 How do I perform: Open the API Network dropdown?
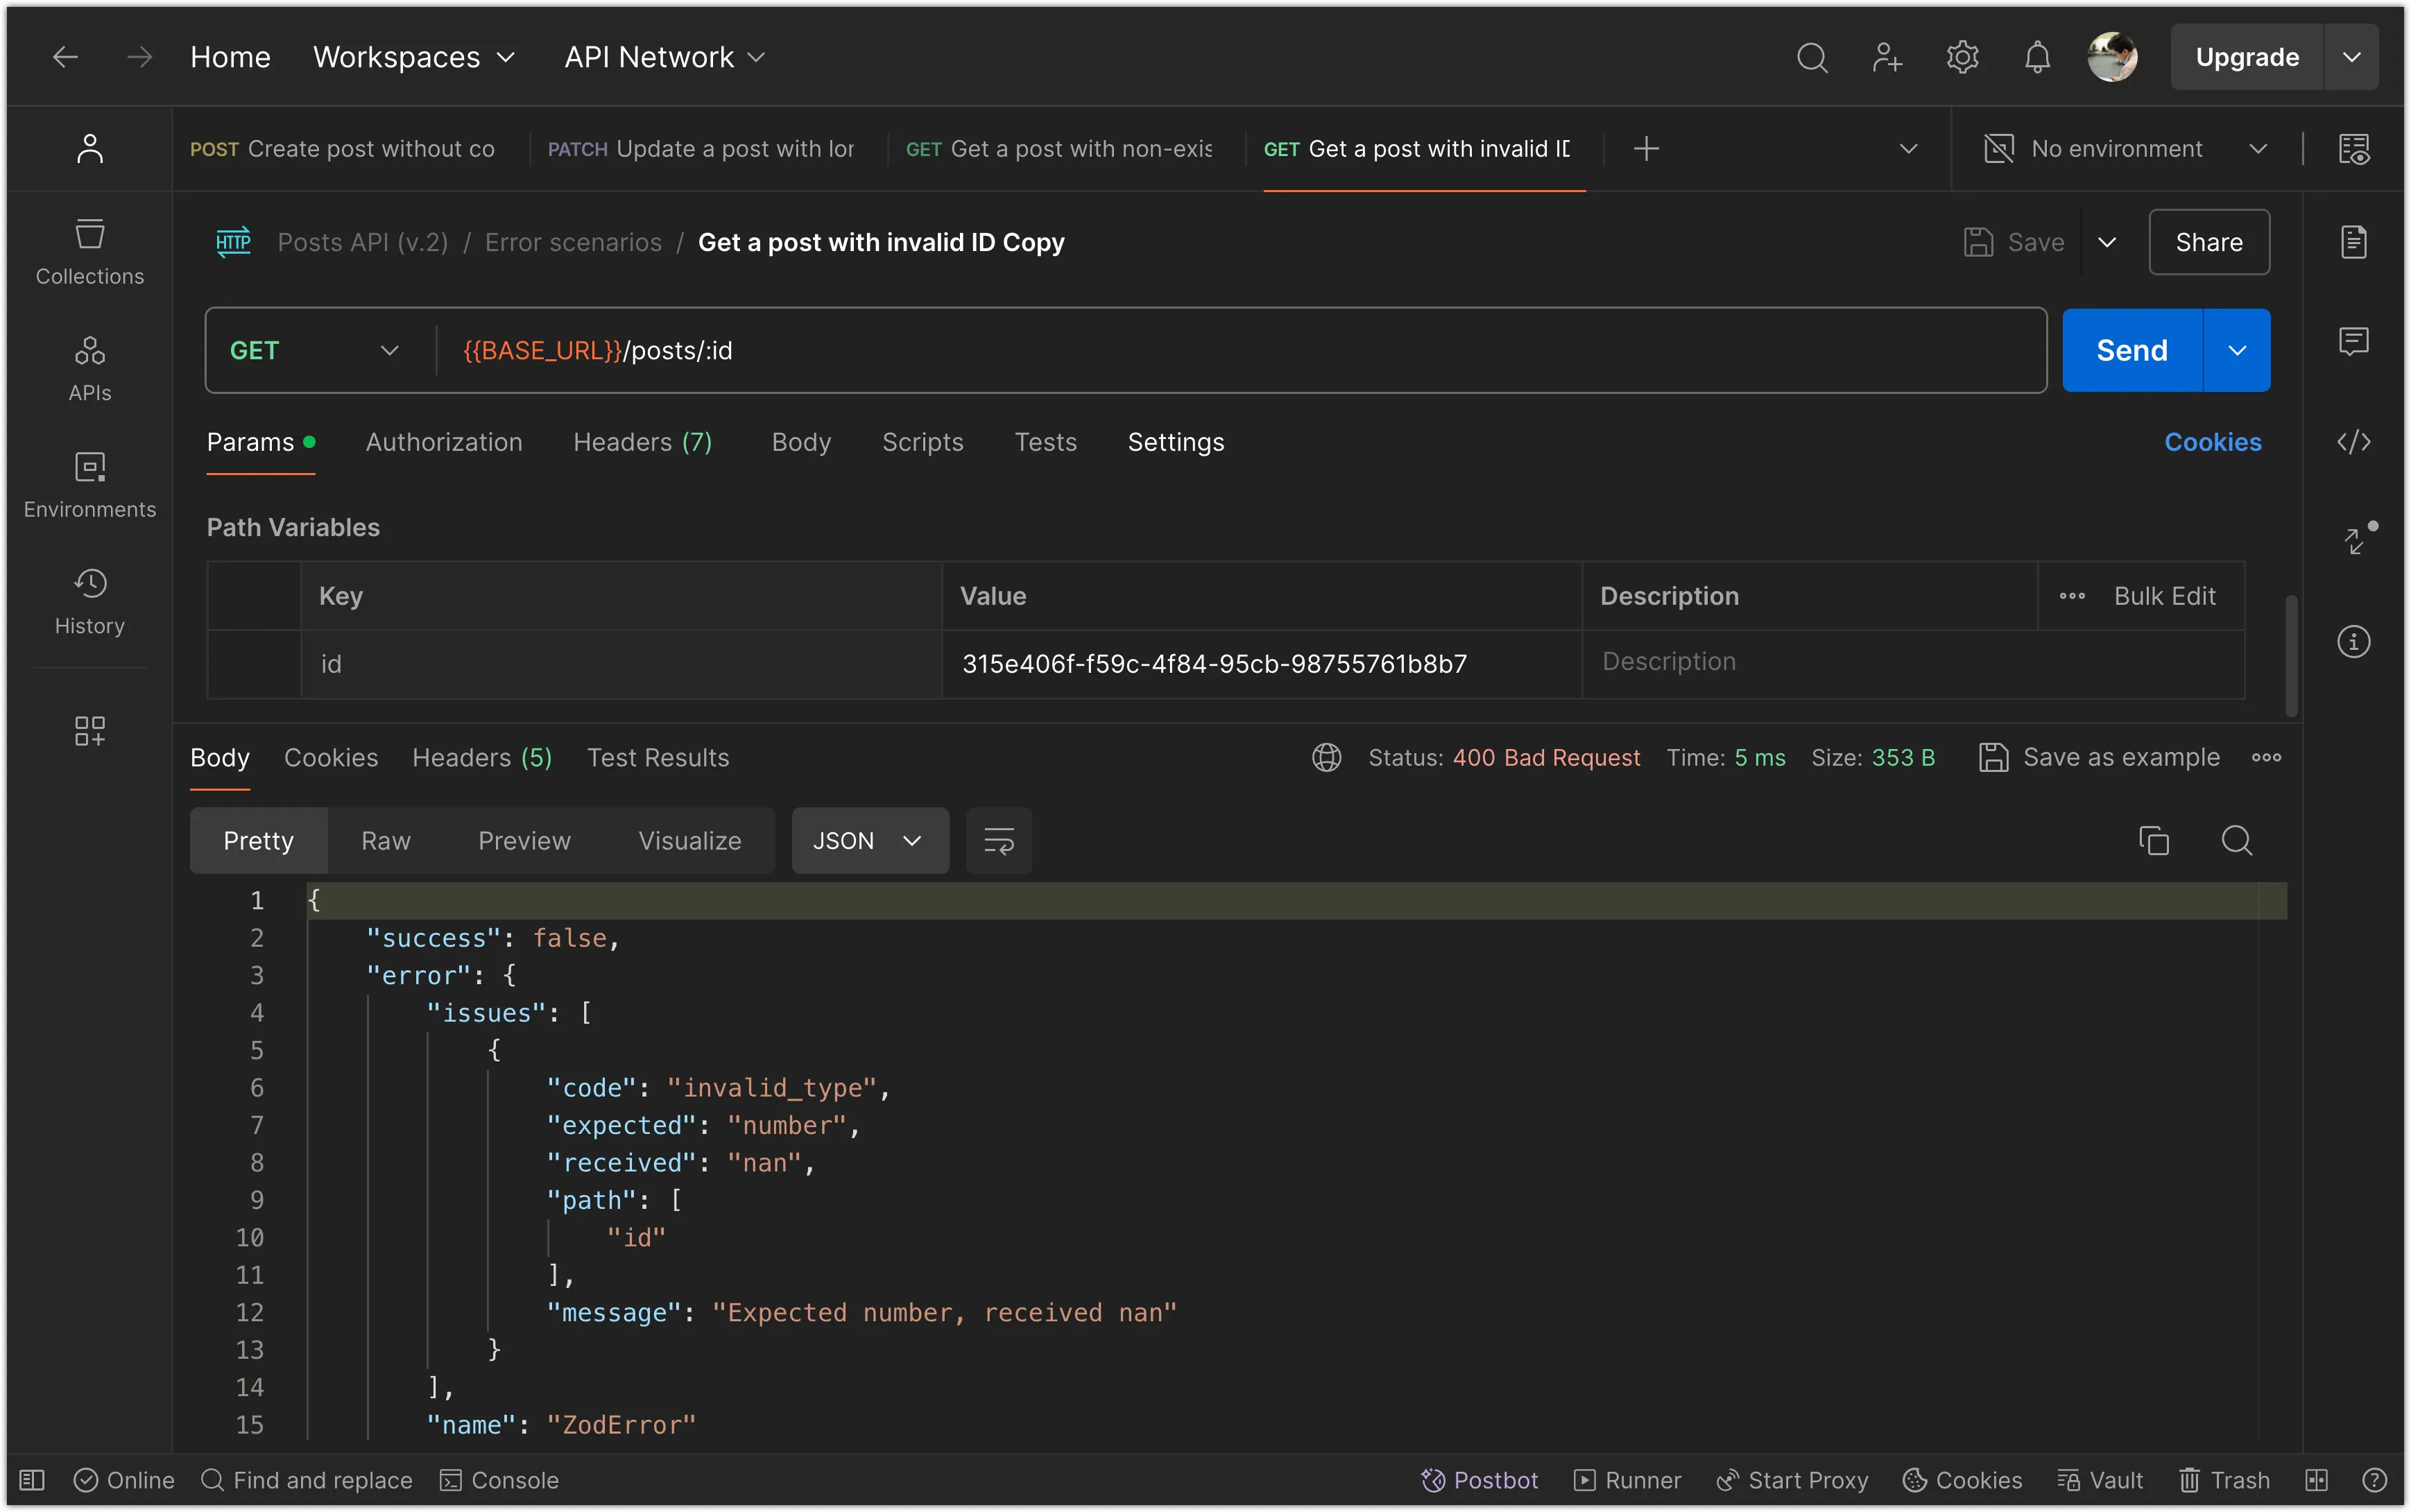point(665,57)
